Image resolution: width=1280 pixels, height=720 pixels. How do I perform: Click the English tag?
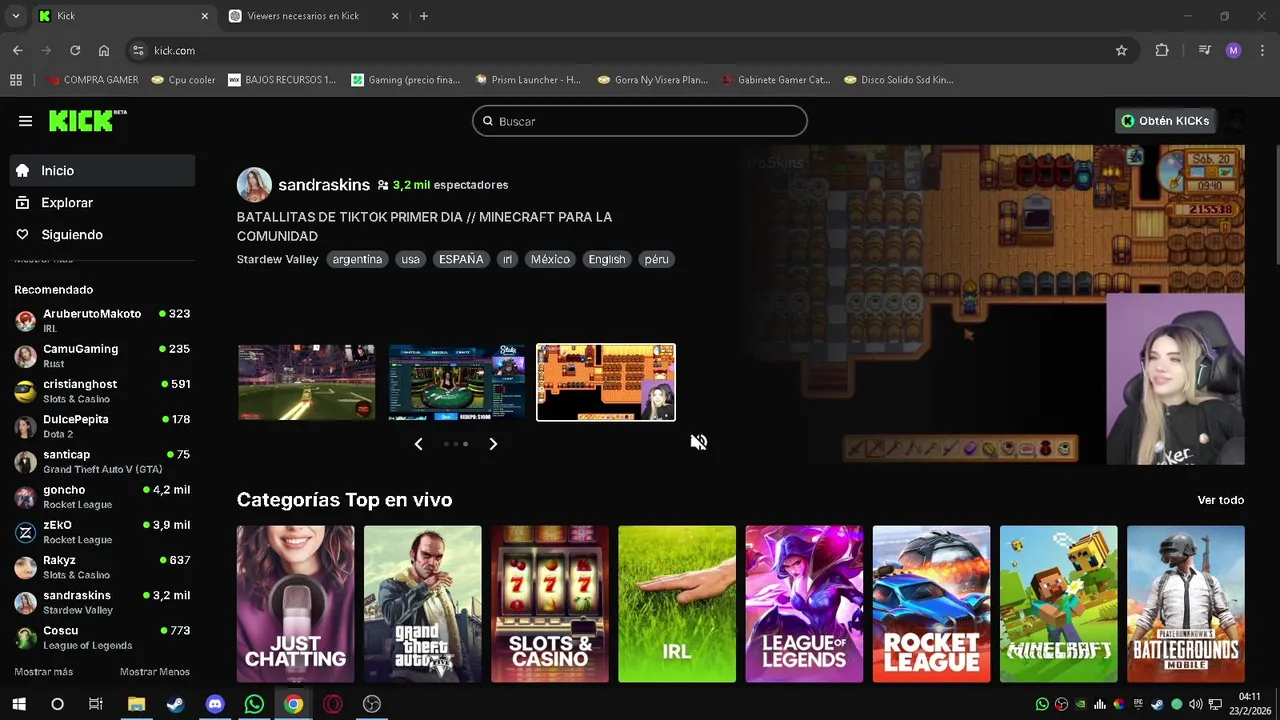[606, 260]
